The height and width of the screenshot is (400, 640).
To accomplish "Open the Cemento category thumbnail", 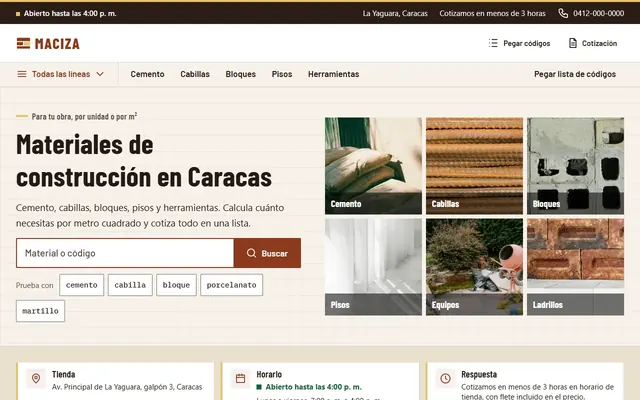I will click(x=373, y=166).
